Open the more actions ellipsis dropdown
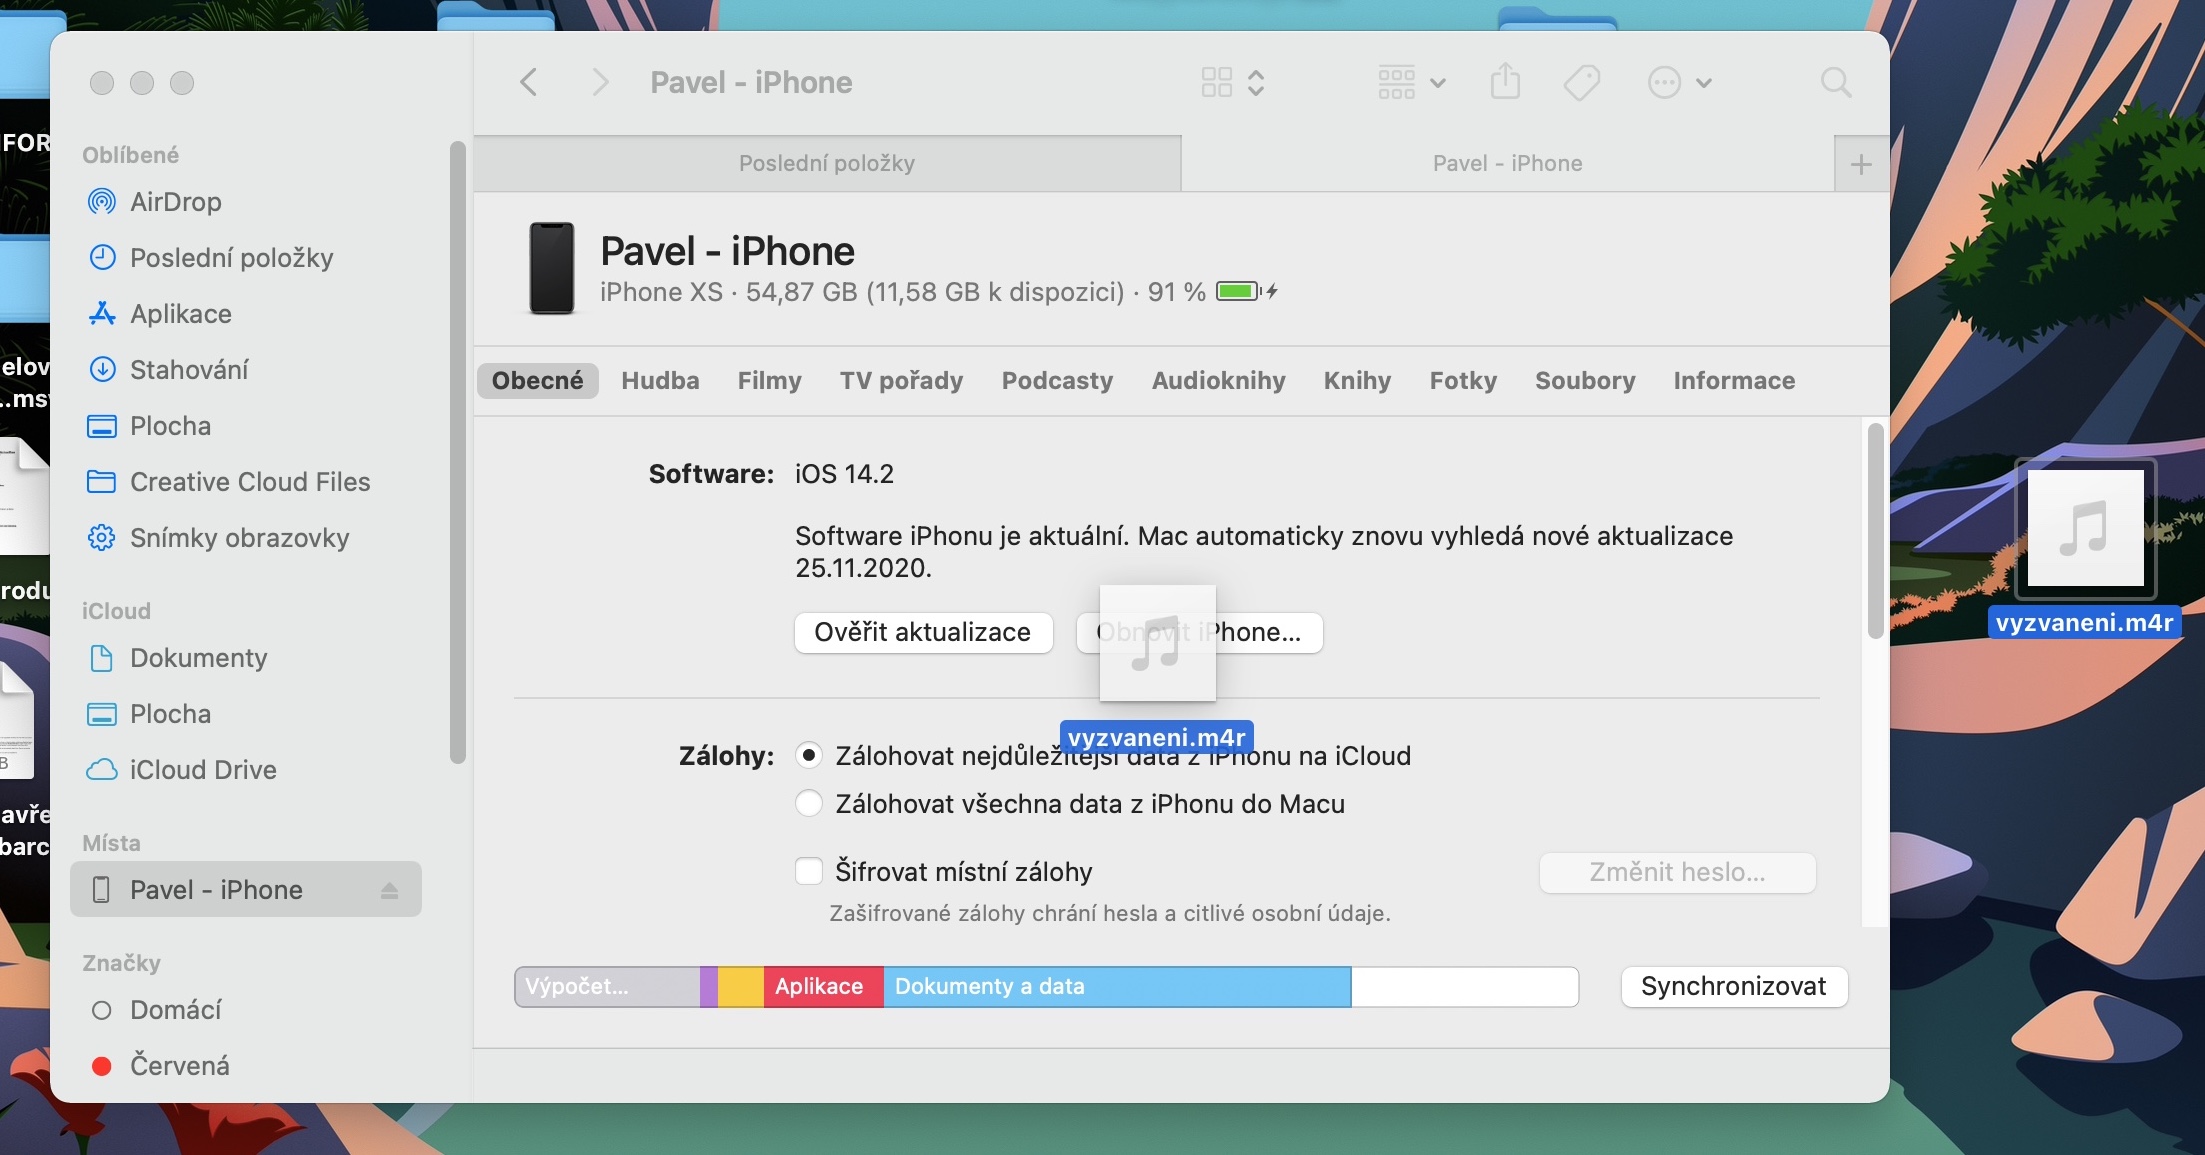Image resolution: width=2205 pixels, height=1155 pixels. click(x=1679, y=82)
